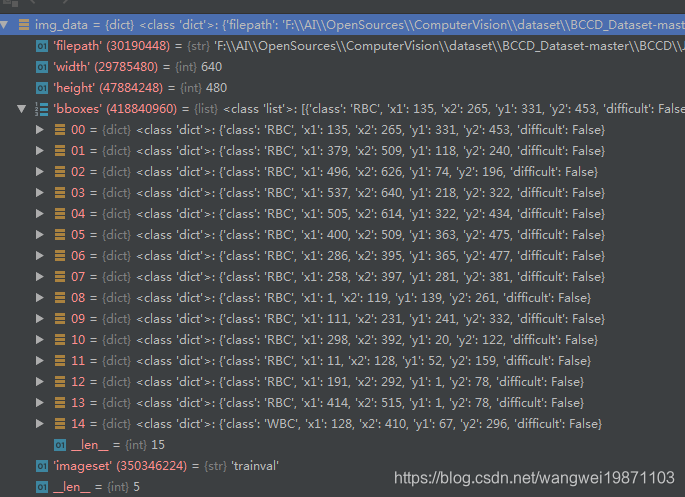Click the list icon beside 'bboxes'

click(42, 109)
